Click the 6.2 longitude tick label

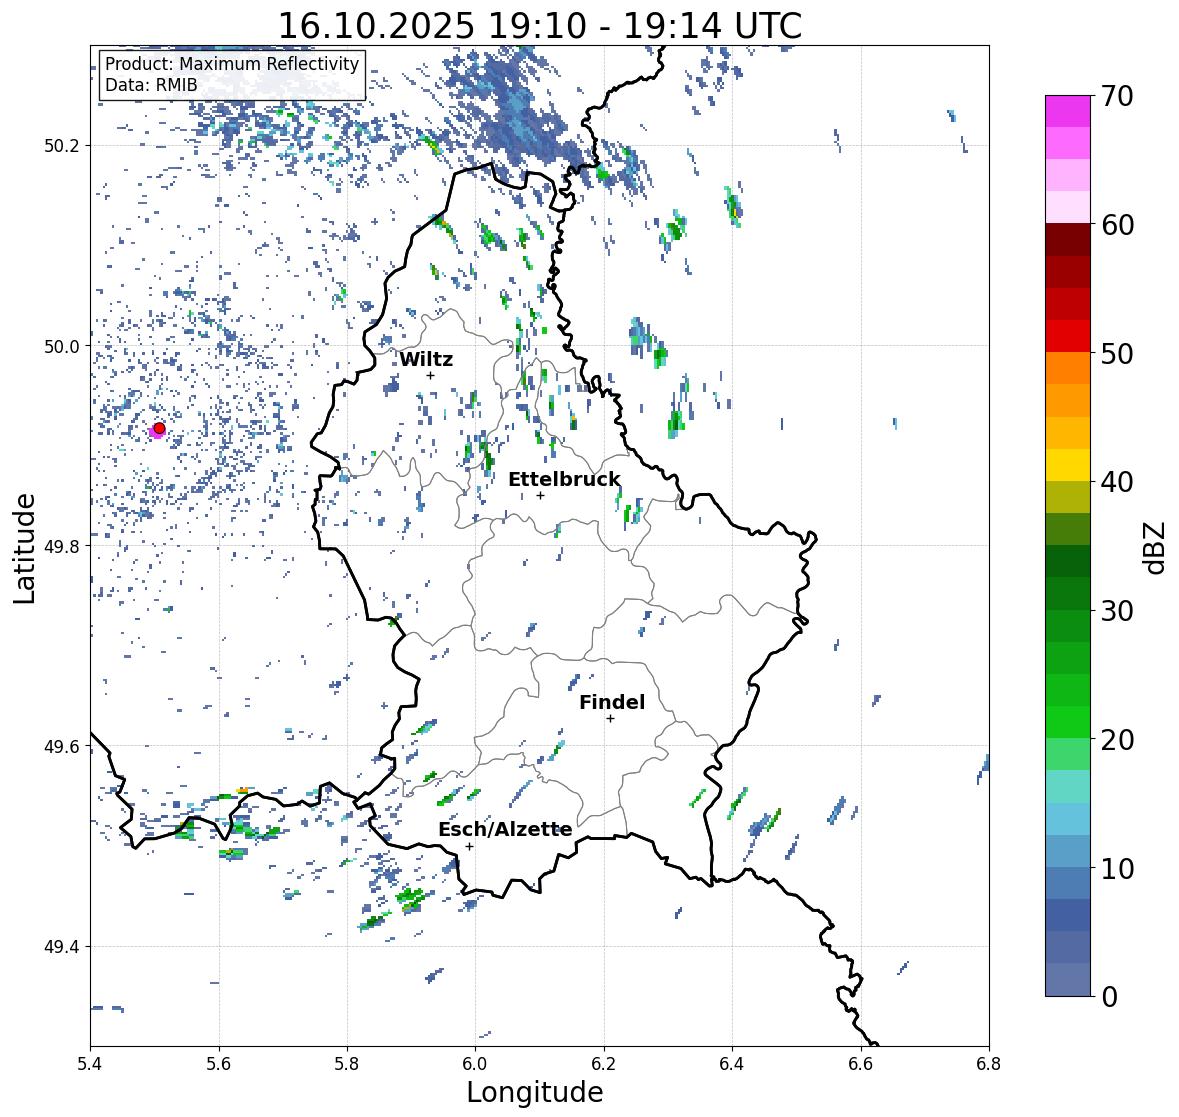604,1063
